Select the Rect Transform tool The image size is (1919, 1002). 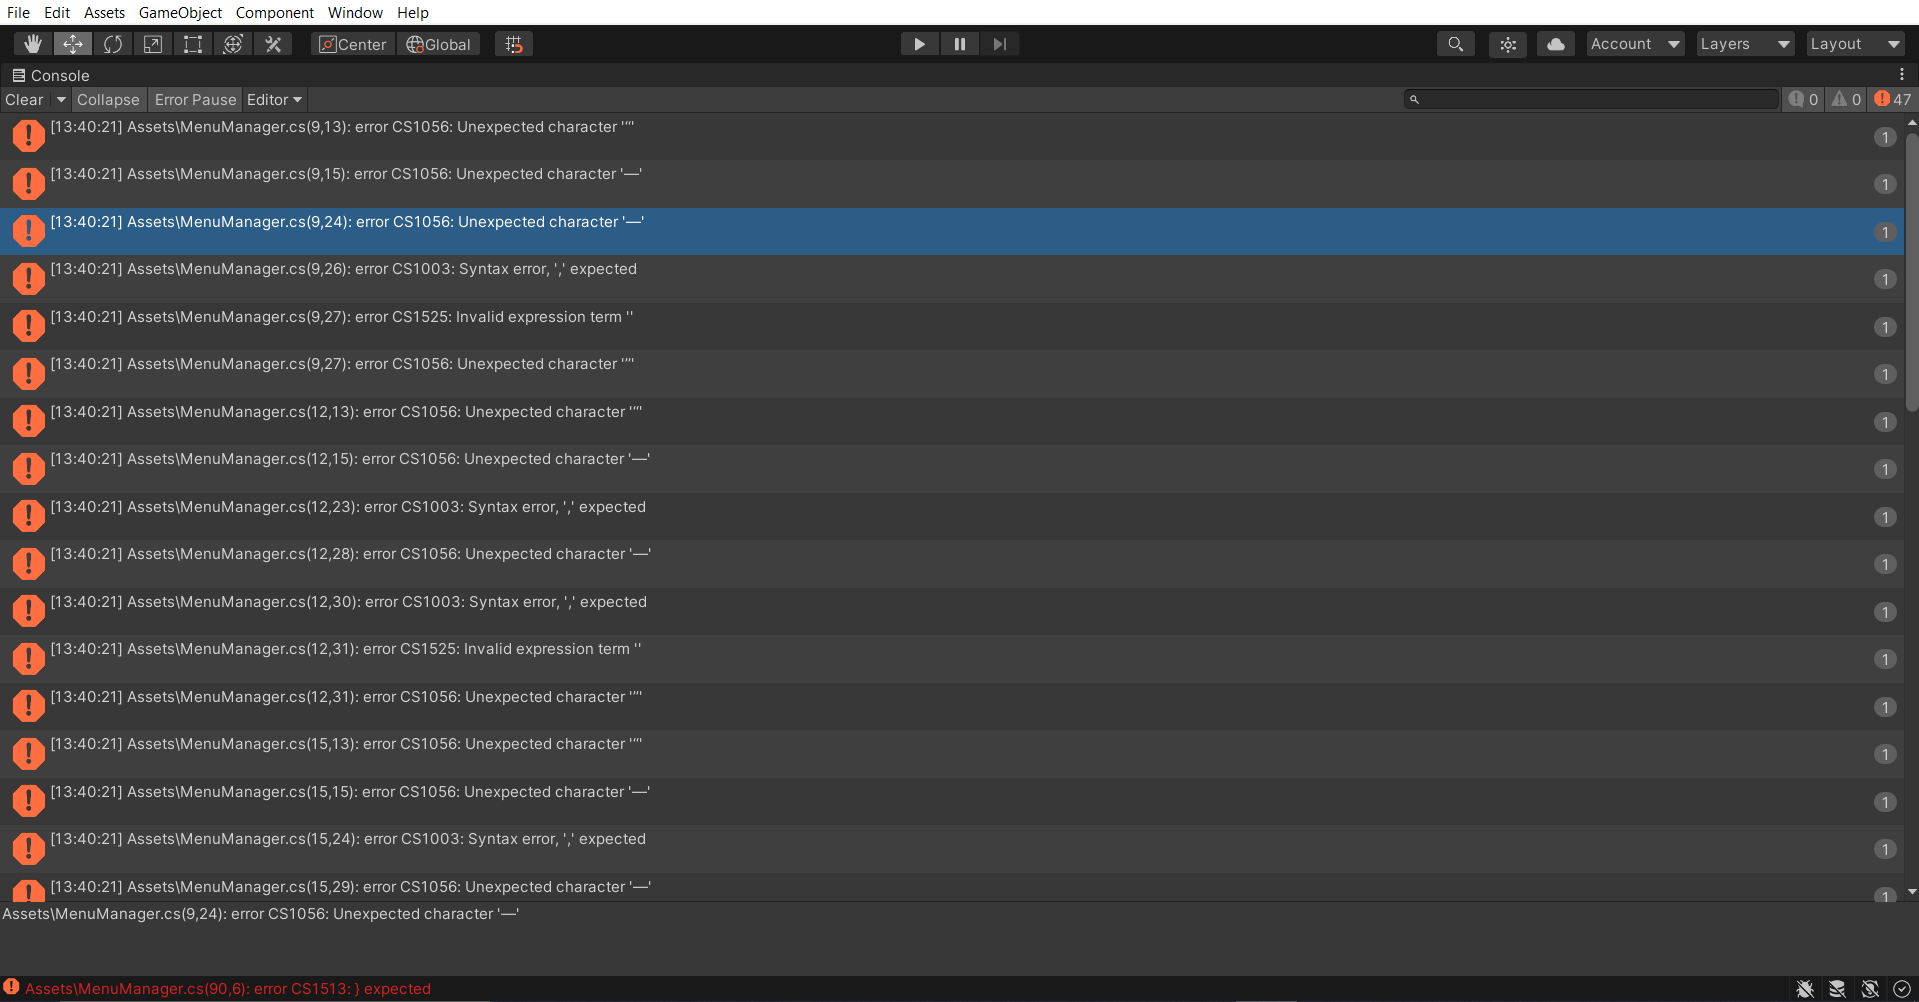tap(193, 44)
